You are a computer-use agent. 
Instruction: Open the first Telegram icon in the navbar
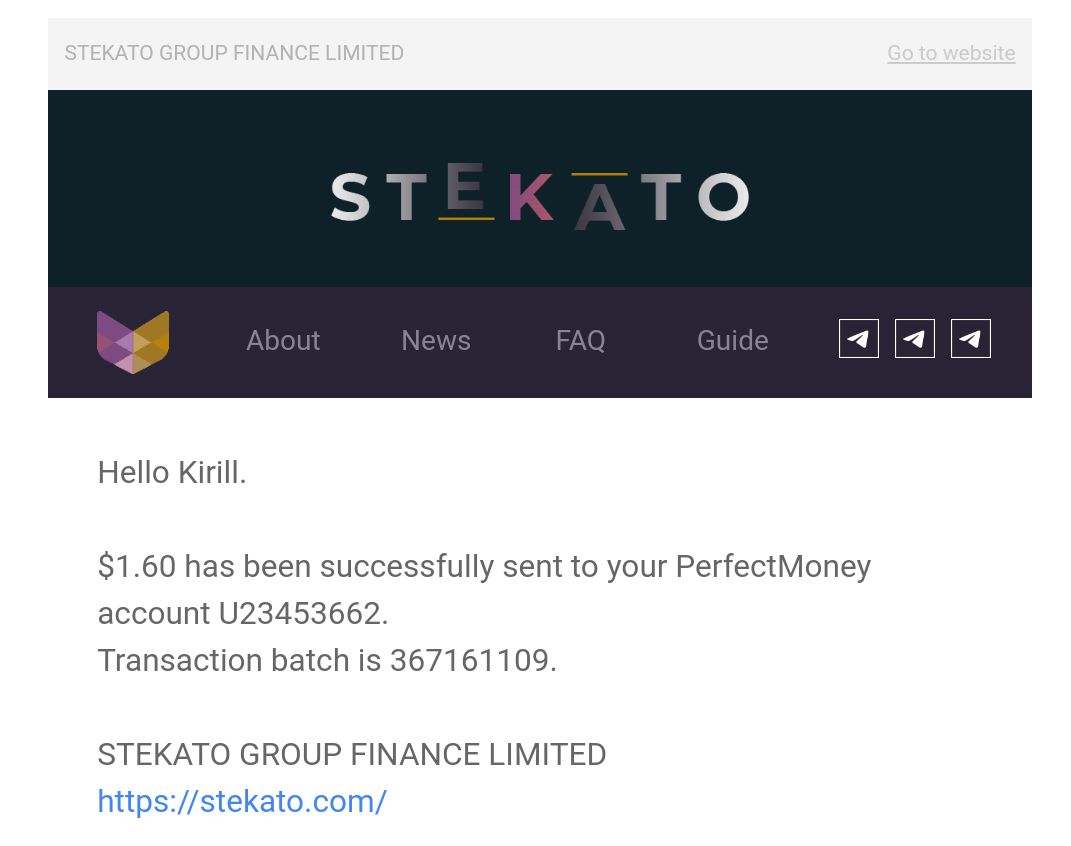click(x=859, y=339)
